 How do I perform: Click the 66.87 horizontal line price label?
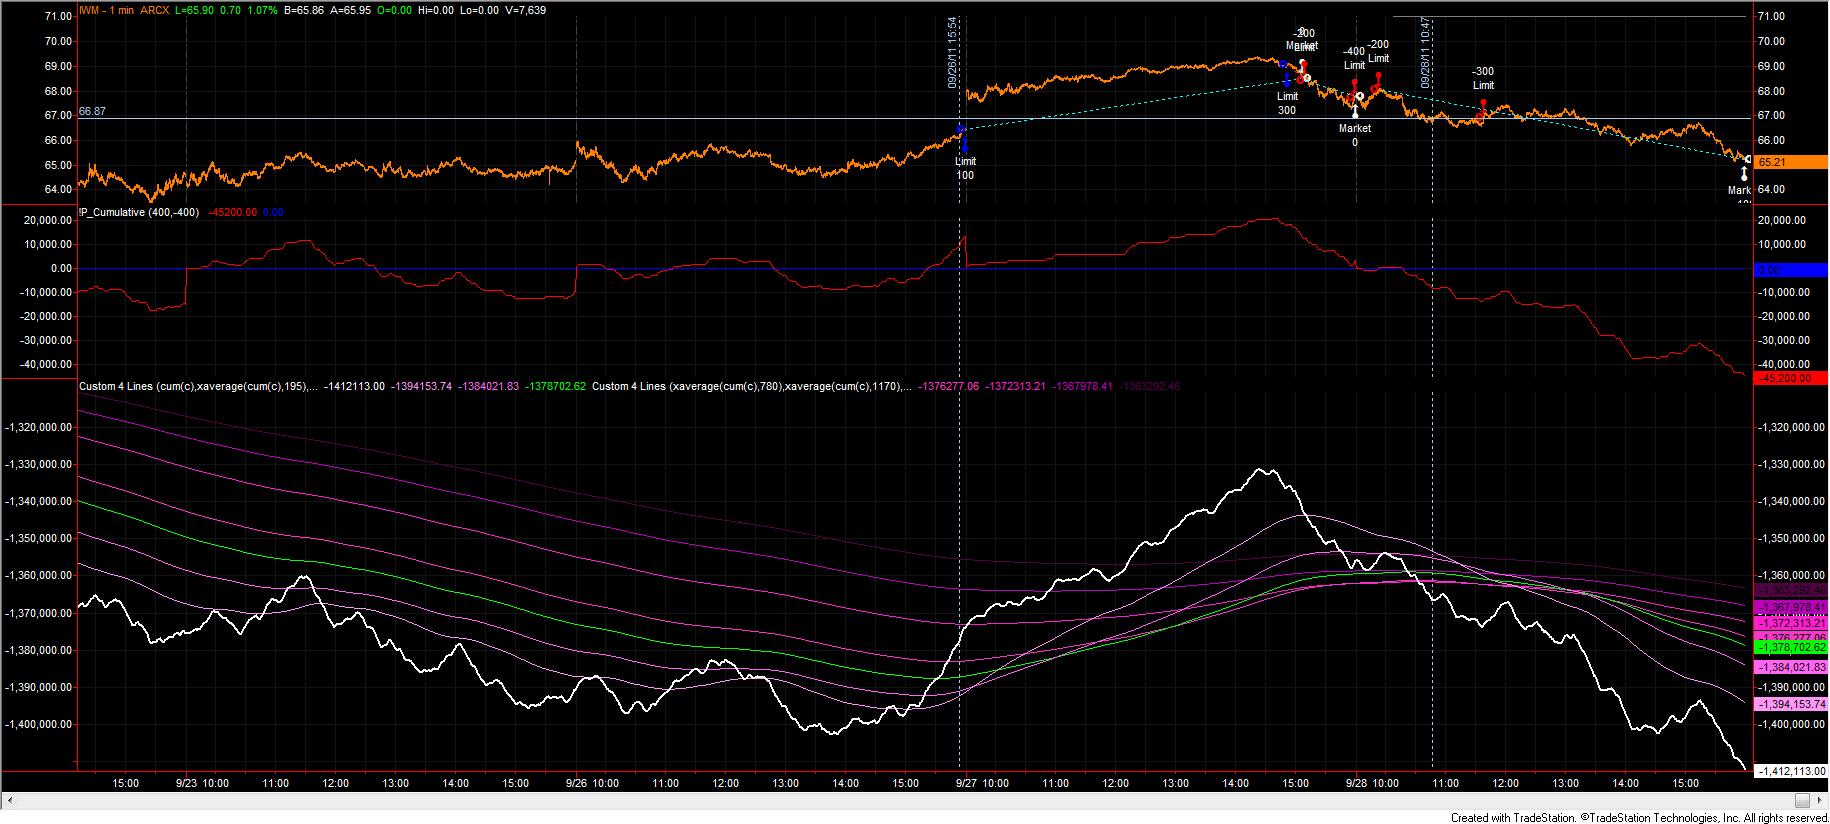coord(92,112)
